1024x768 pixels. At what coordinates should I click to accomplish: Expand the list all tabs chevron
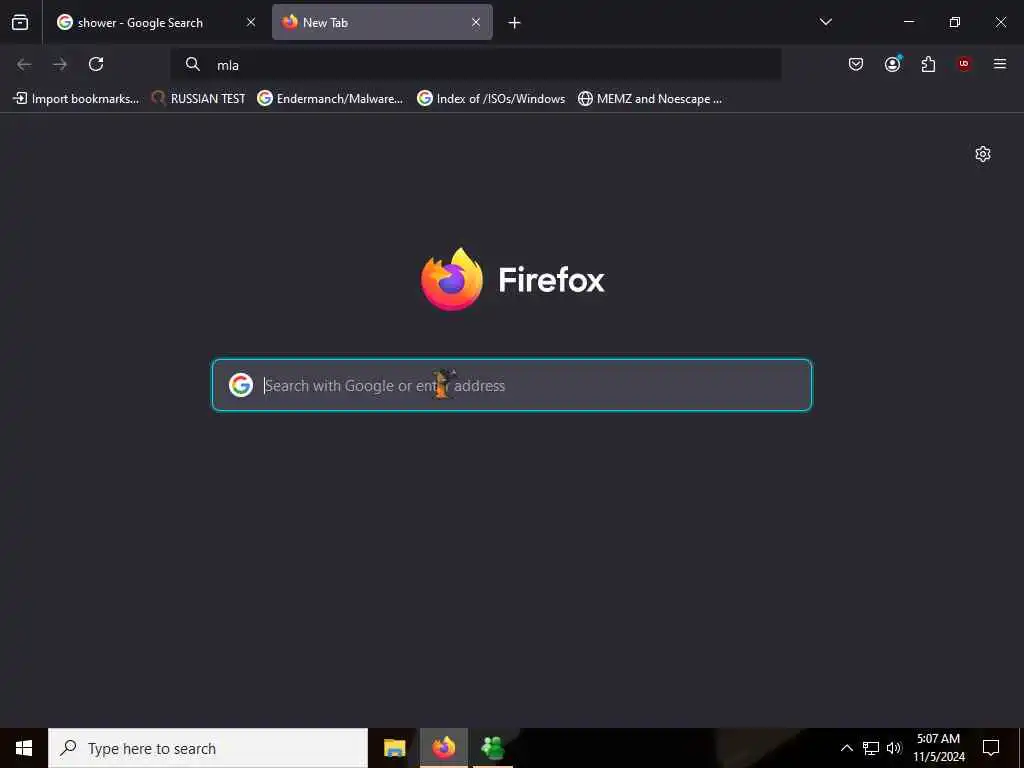click(825, 22)
